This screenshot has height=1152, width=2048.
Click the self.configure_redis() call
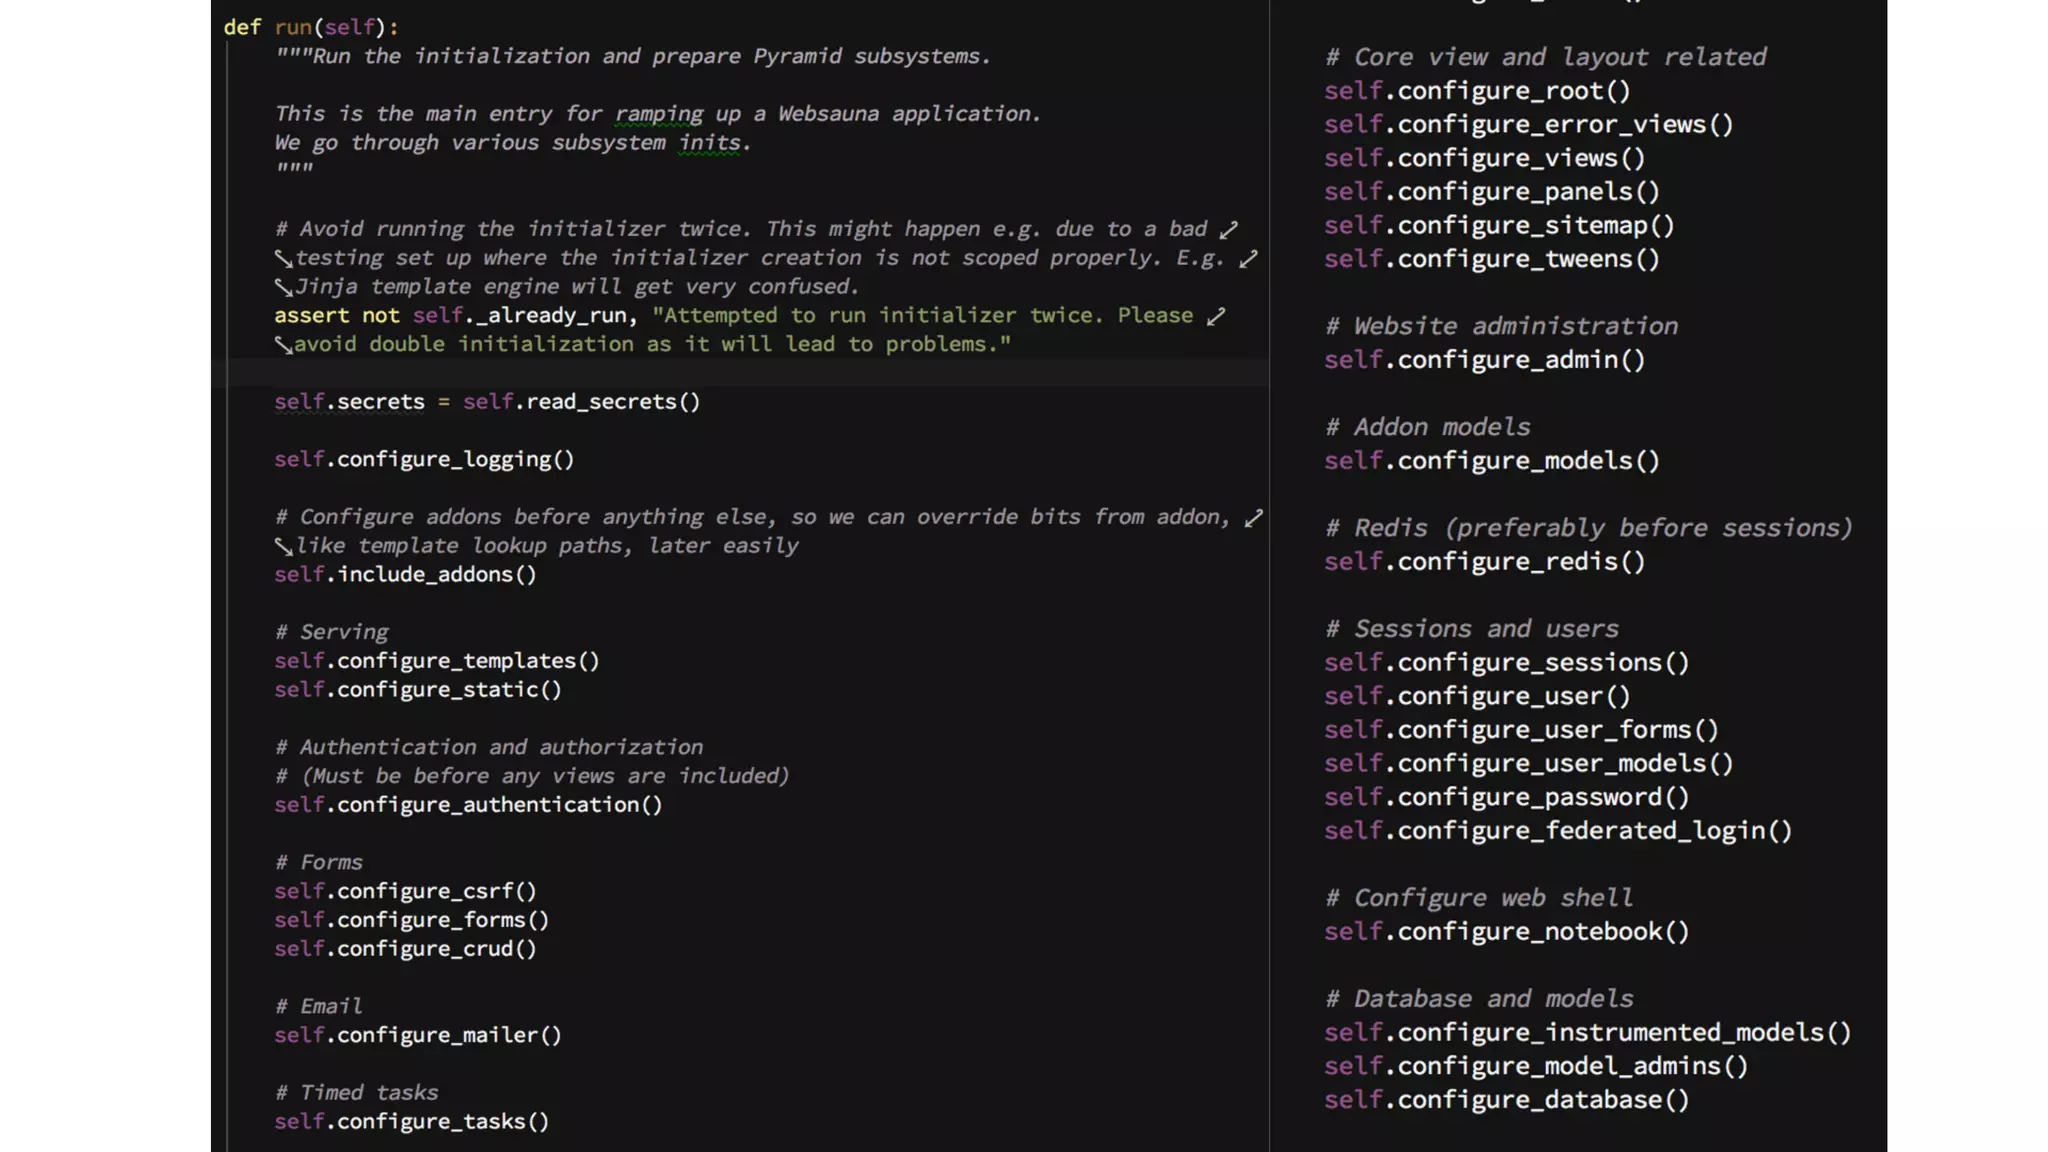click(x=1484, y=562)
